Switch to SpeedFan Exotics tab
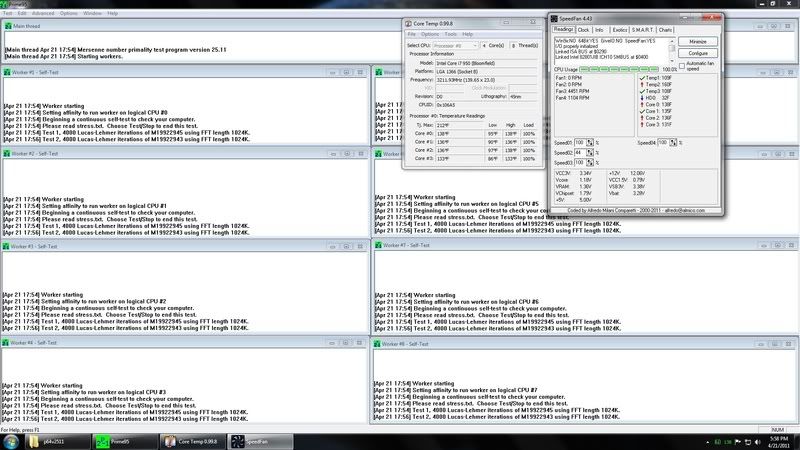 [620, 30]
